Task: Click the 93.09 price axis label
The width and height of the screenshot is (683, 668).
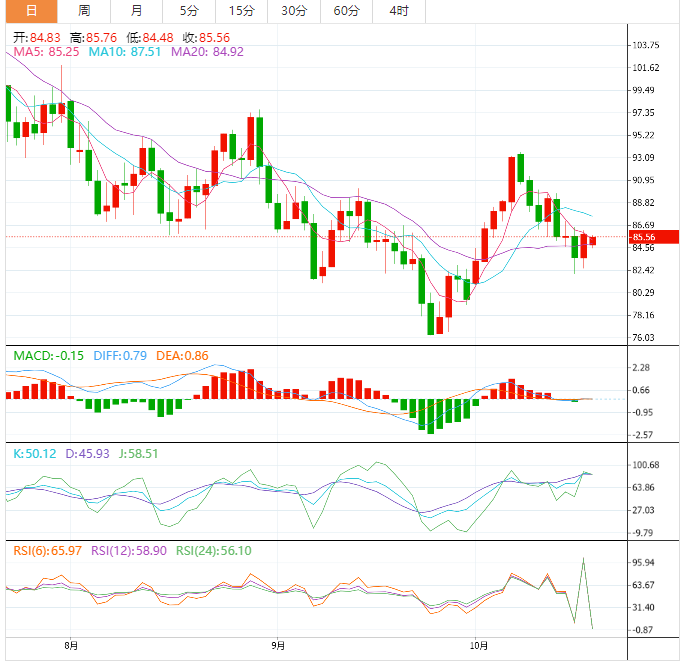Action: coord(643,158)
